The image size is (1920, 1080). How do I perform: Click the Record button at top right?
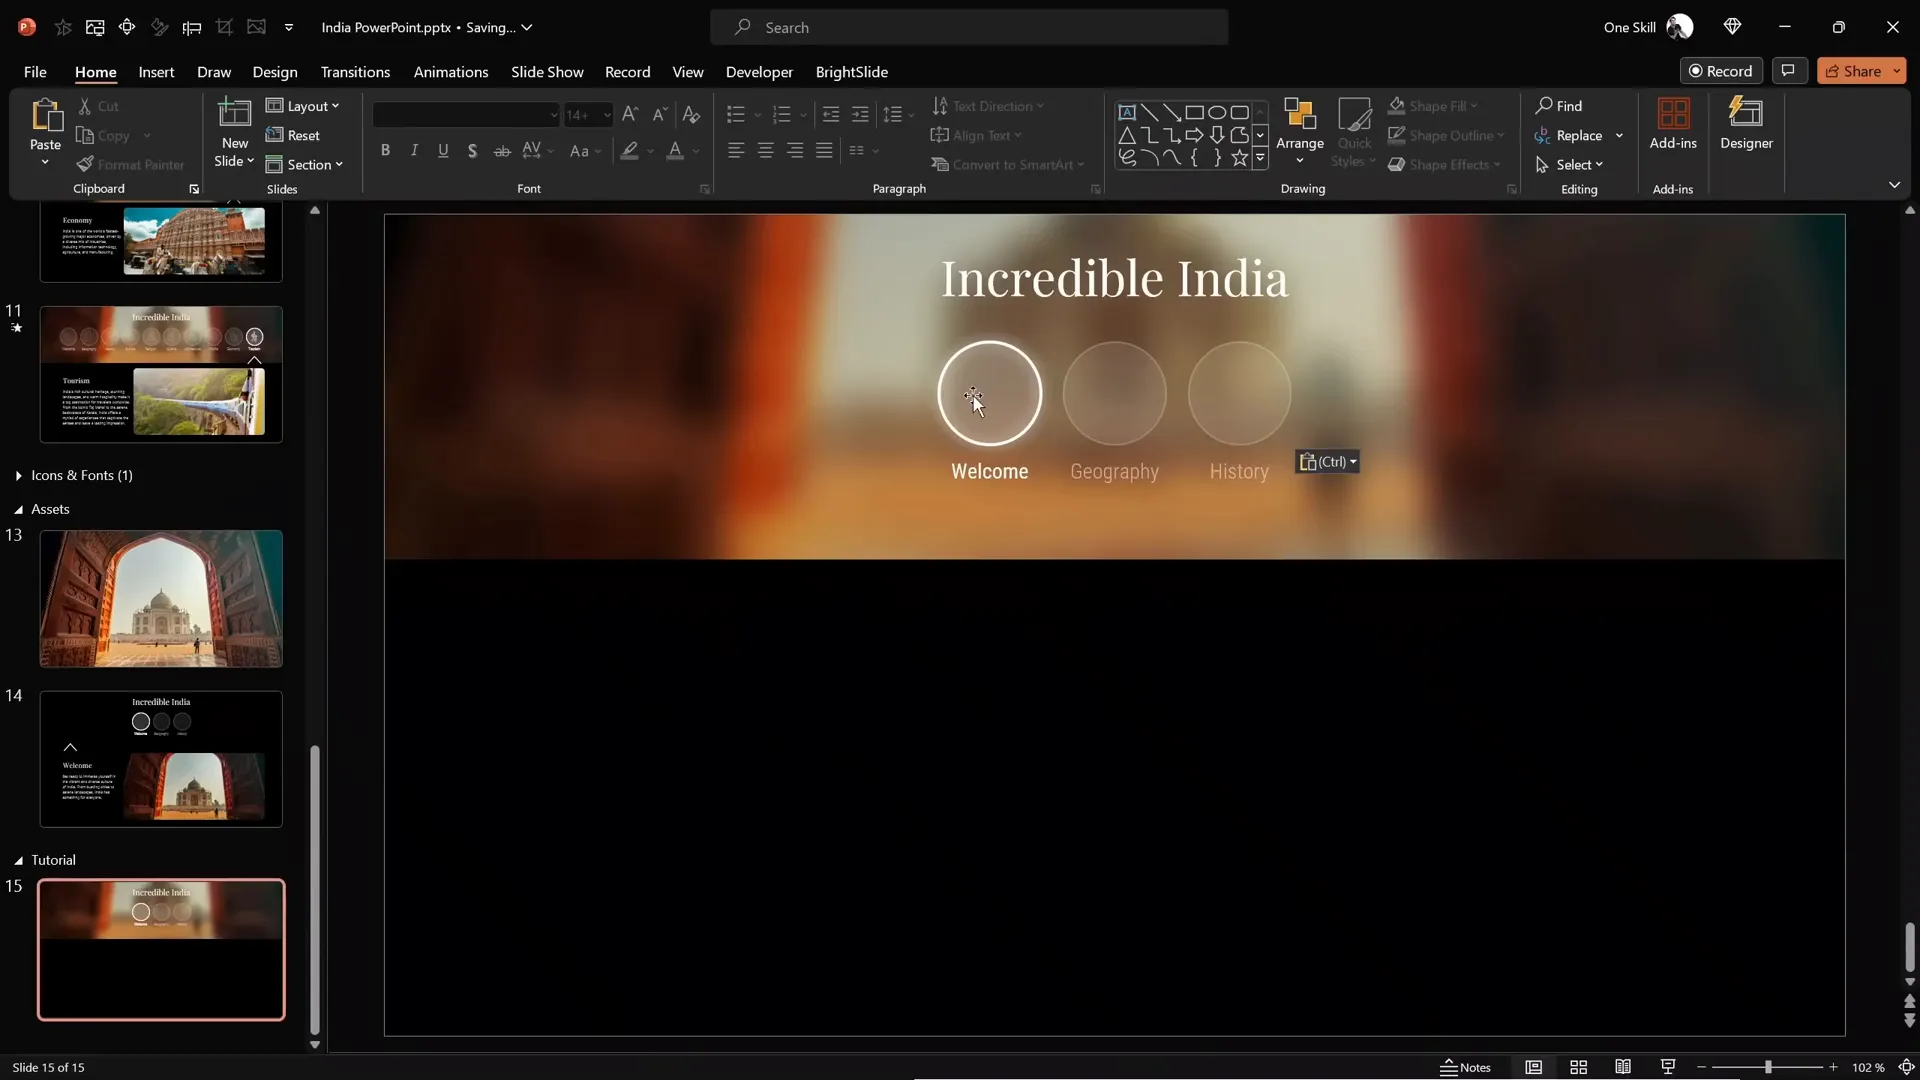point(1721,71)
